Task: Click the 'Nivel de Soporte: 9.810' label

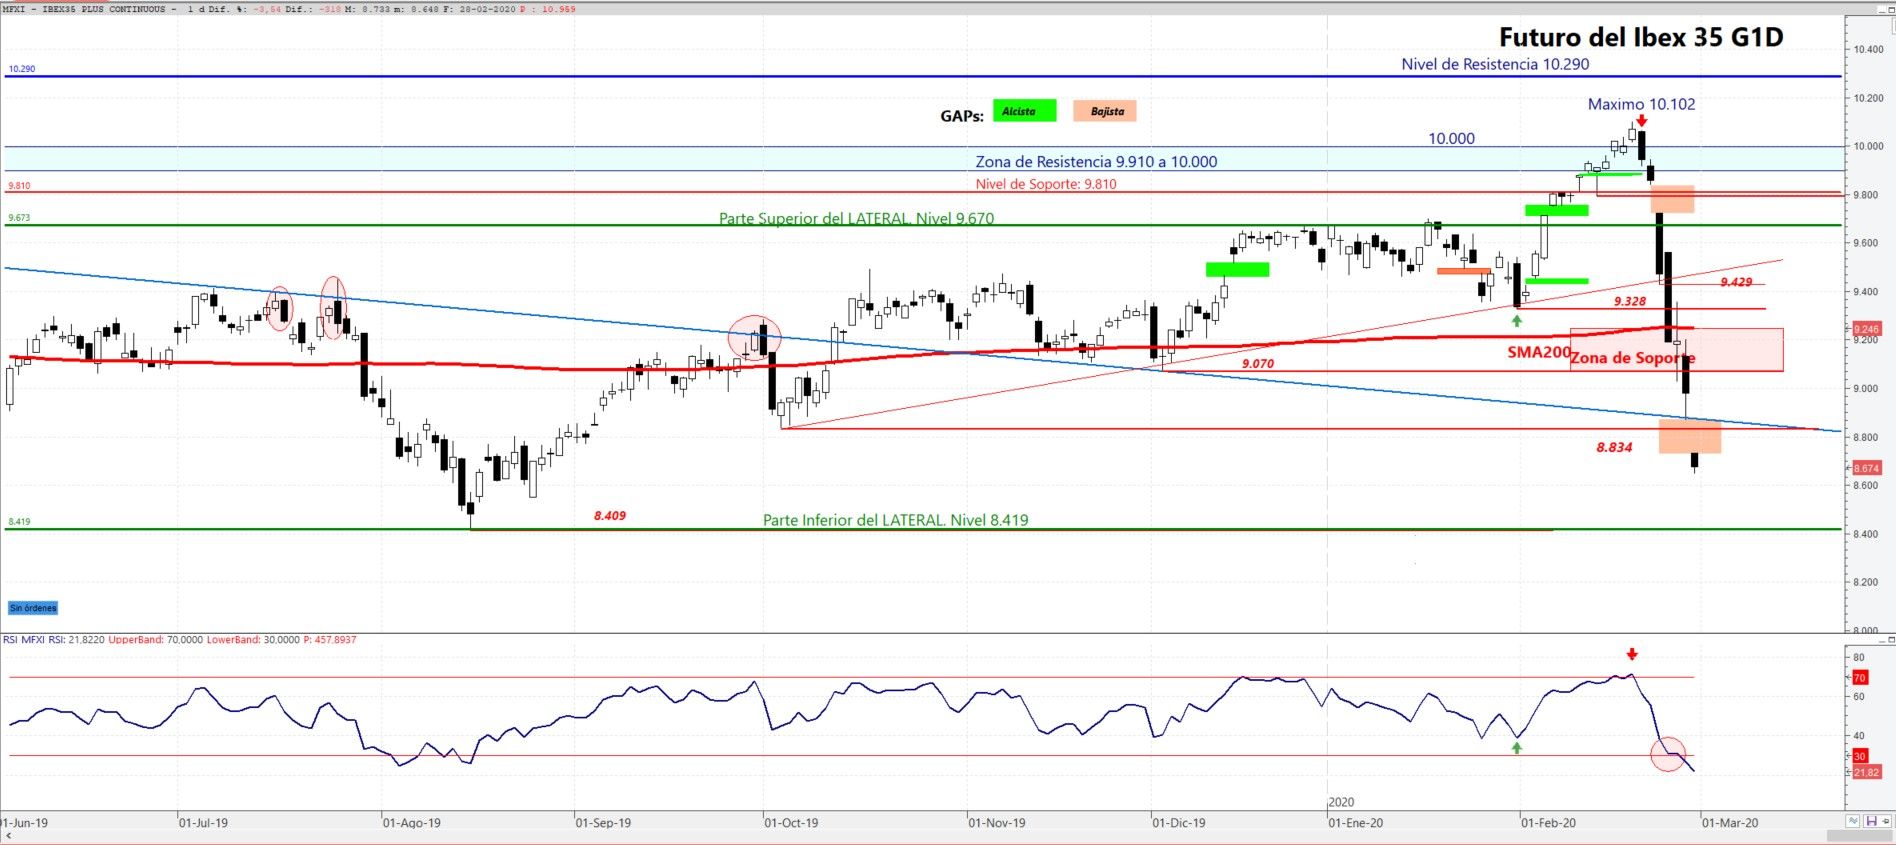Action: pyautogui.click(x=1046, y=184)
